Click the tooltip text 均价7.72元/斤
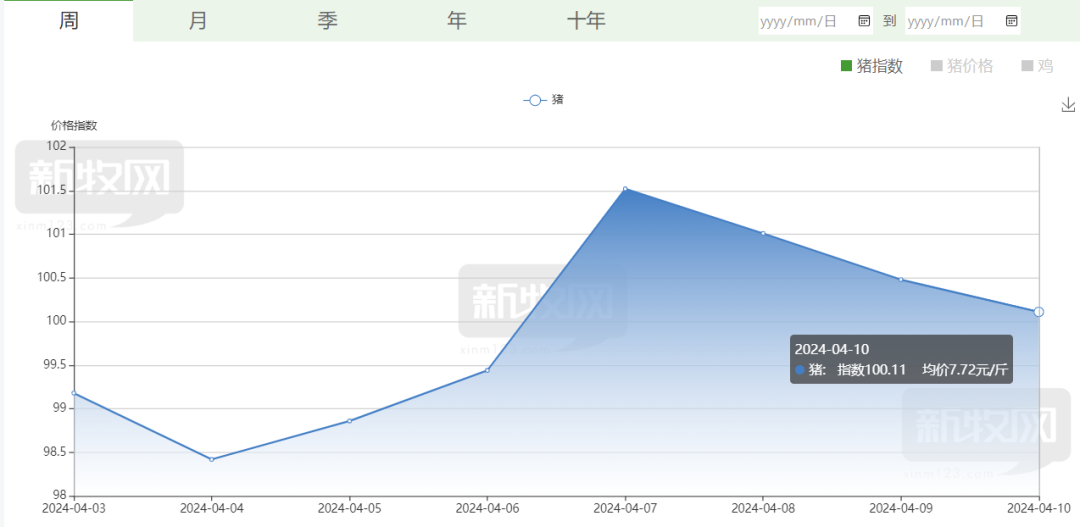Image resolution: width=1080 pixels, height=527 pixels. [x=965, y=370]
